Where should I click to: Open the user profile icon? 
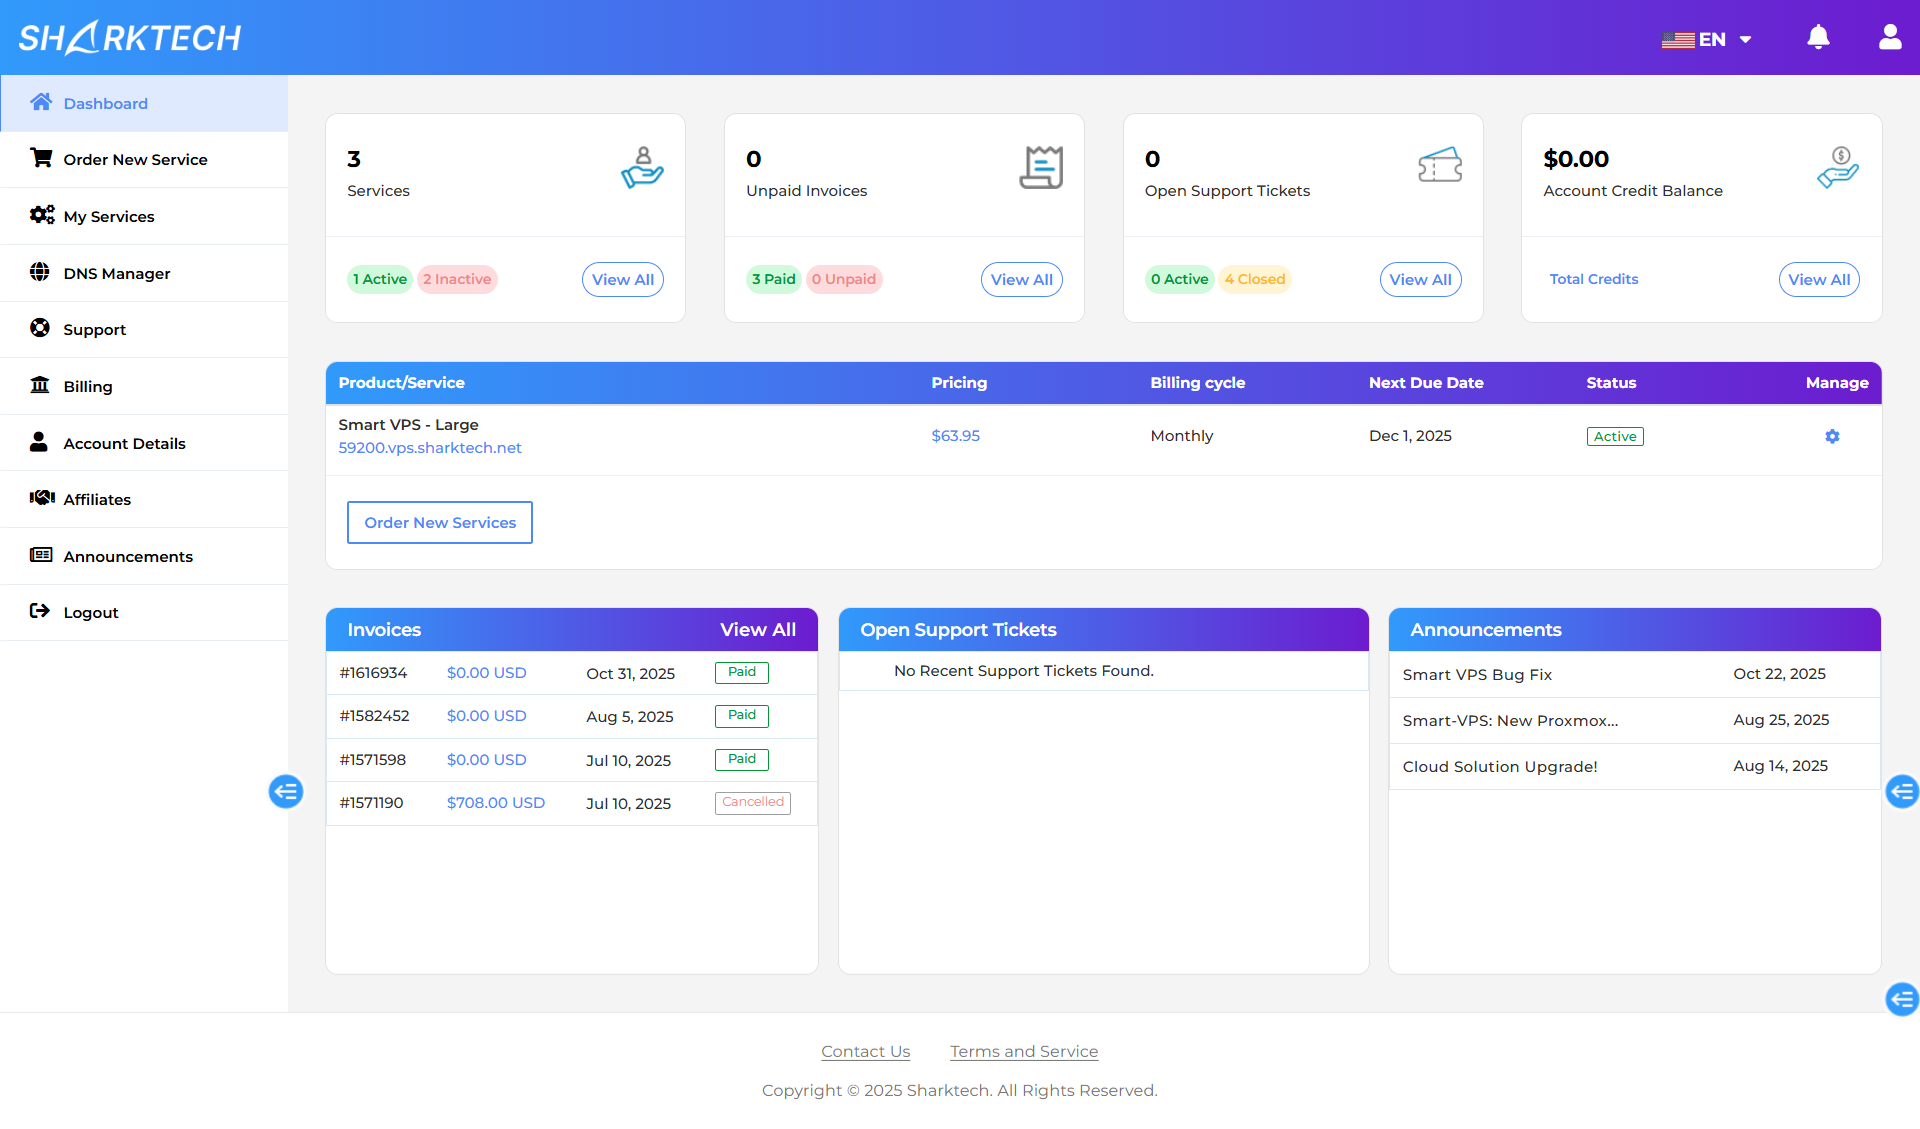pos(1890,38)
